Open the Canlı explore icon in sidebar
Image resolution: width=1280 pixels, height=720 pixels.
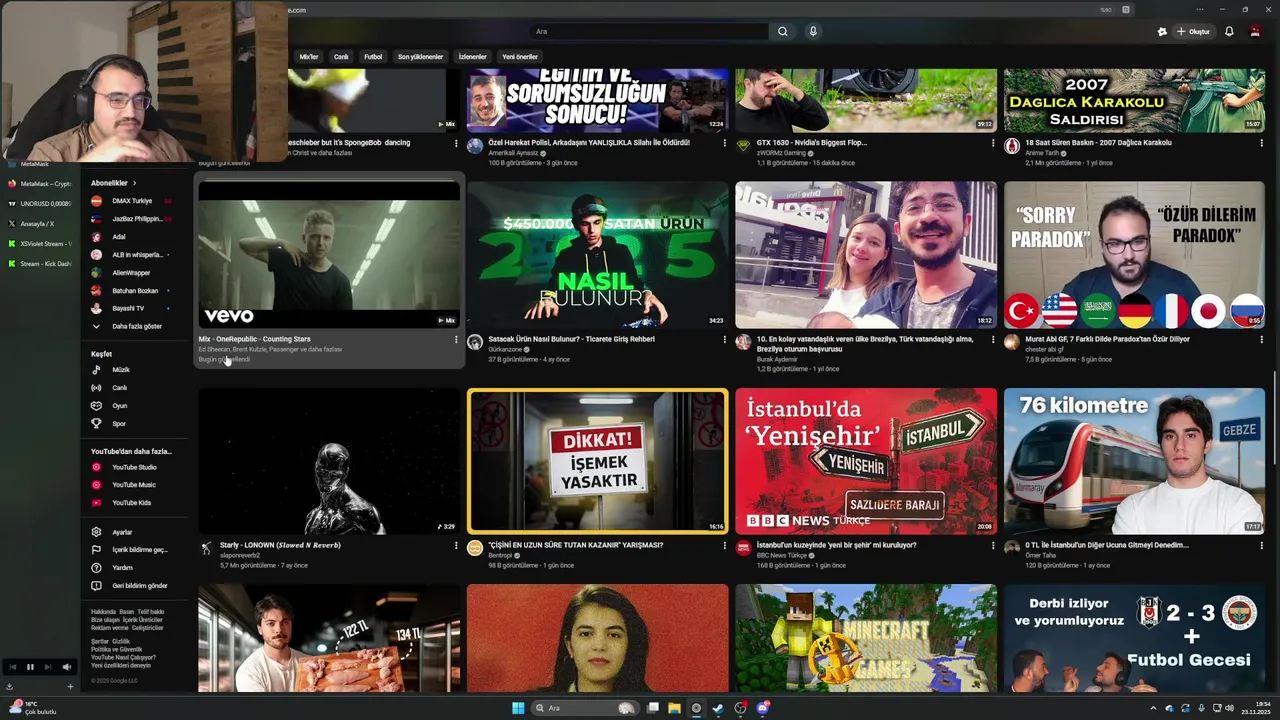tap(96, 388)
